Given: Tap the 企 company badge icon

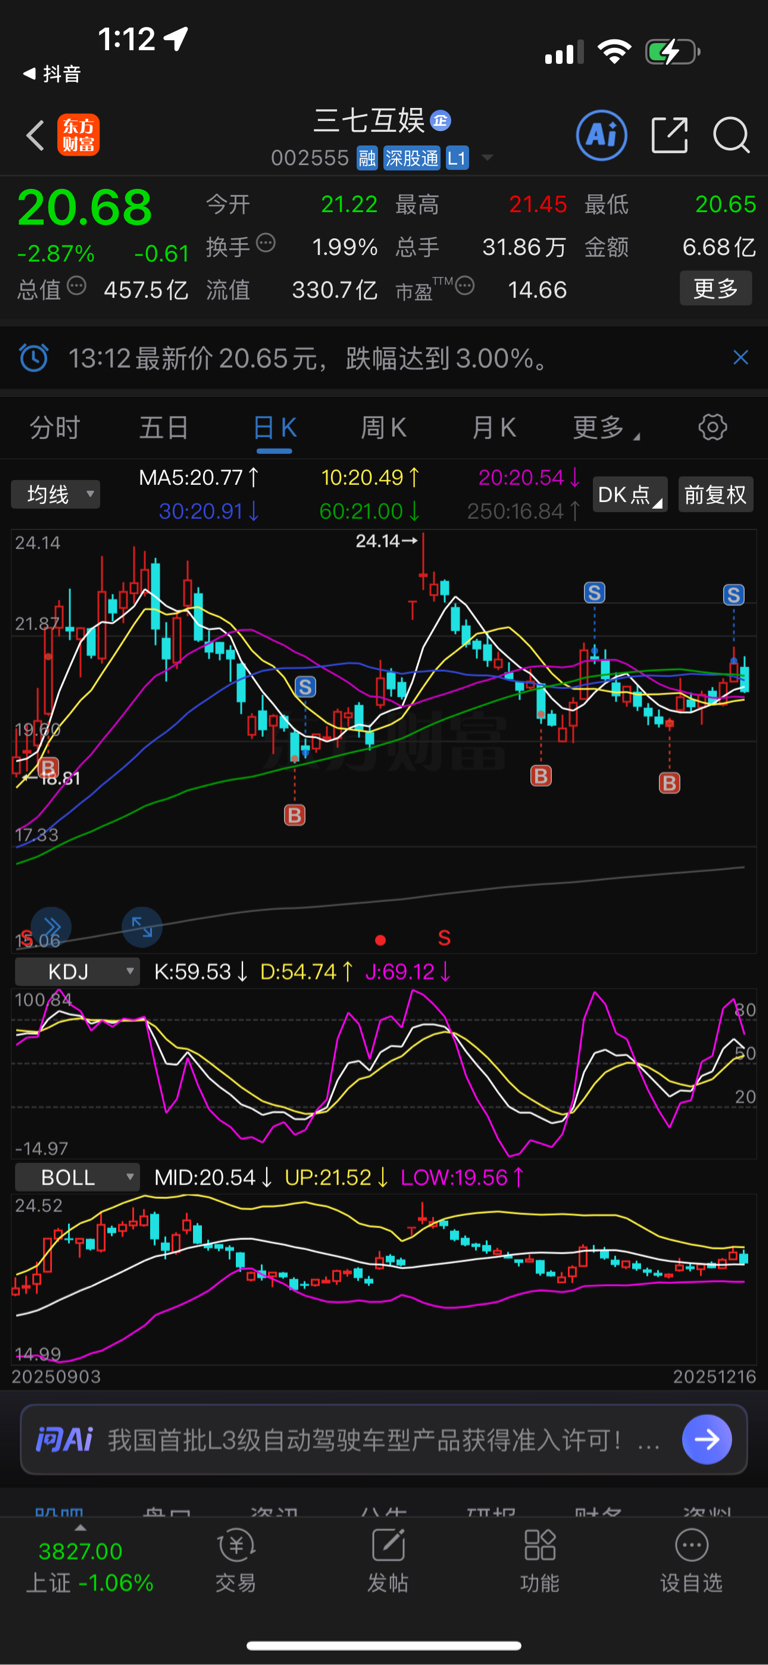Looking at the screenshot, I should tap(440, 121).
